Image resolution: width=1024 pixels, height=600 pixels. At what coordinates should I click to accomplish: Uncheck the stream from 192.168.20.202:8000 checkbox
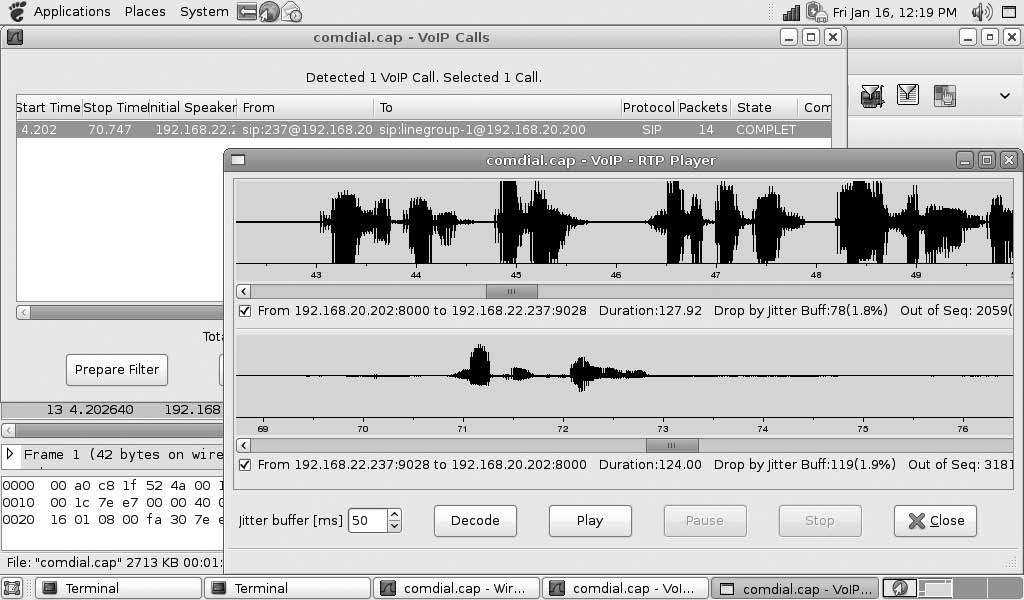point(245,311)
